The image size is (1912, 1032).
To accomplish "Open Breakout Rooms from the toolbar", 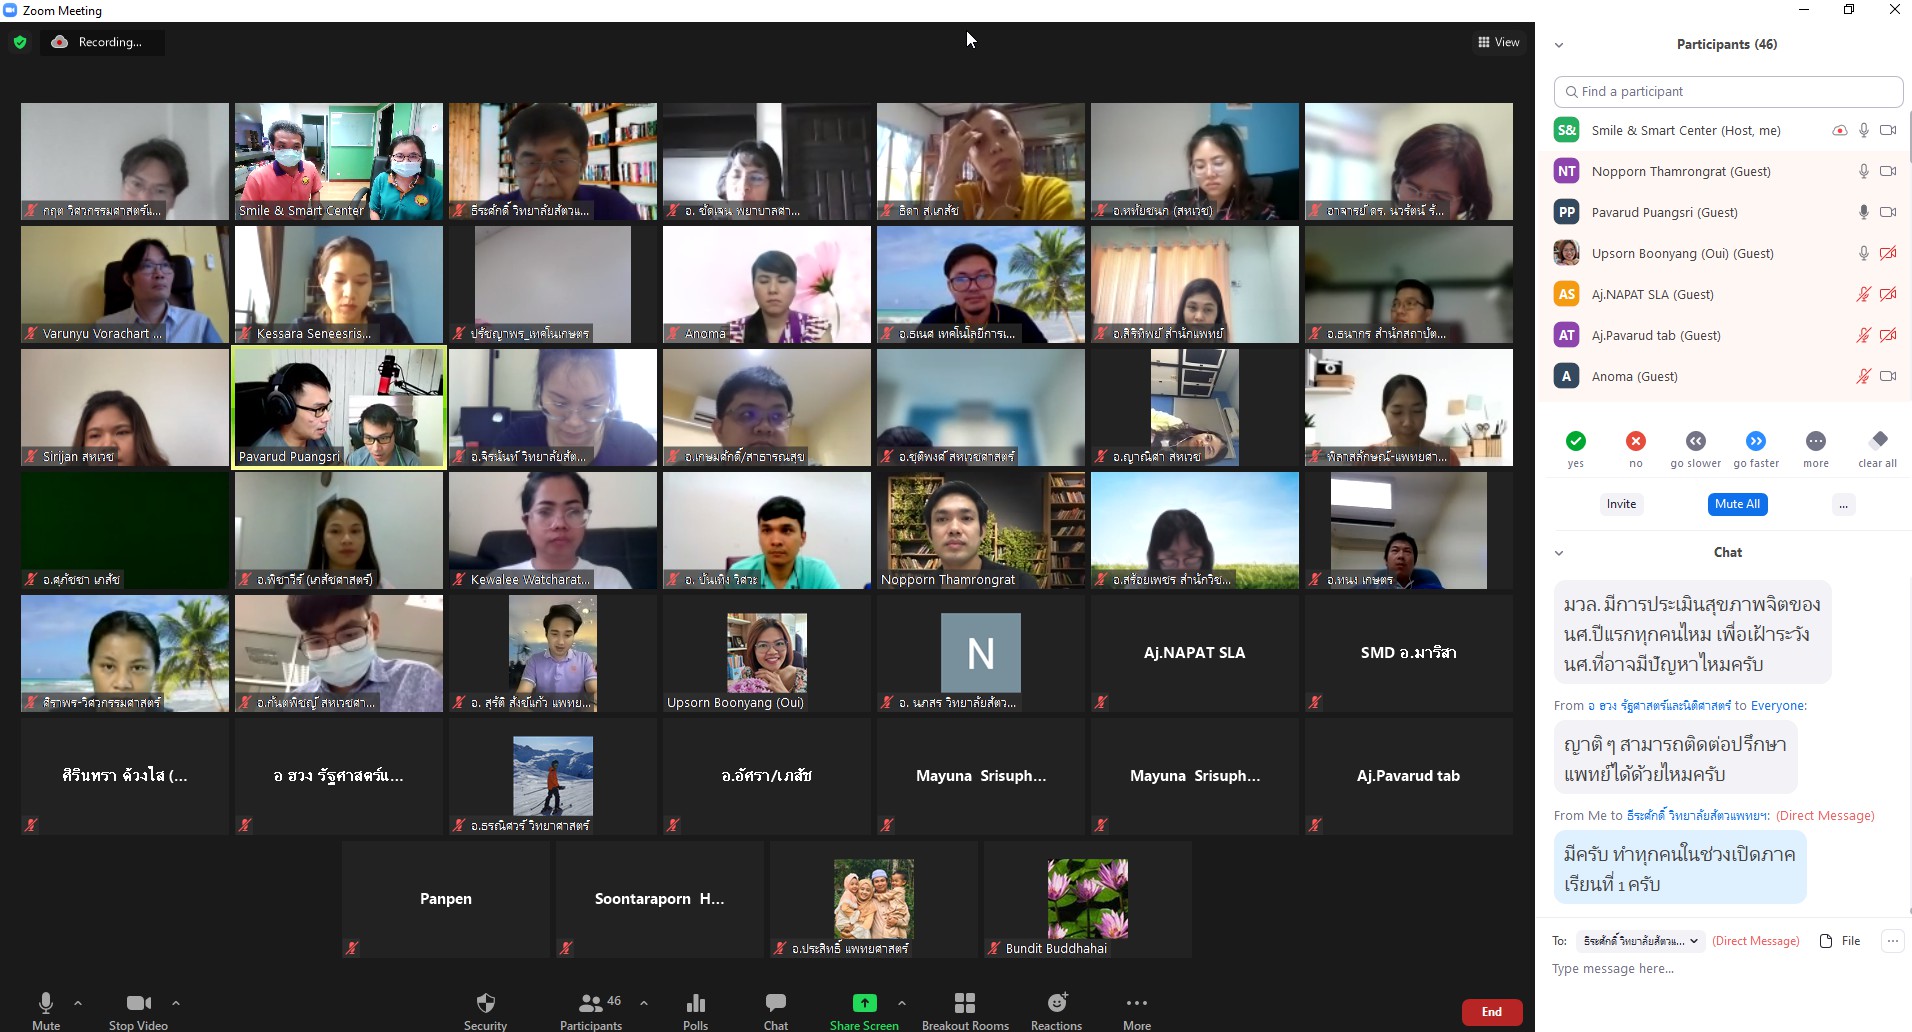I will [964, 1003].
